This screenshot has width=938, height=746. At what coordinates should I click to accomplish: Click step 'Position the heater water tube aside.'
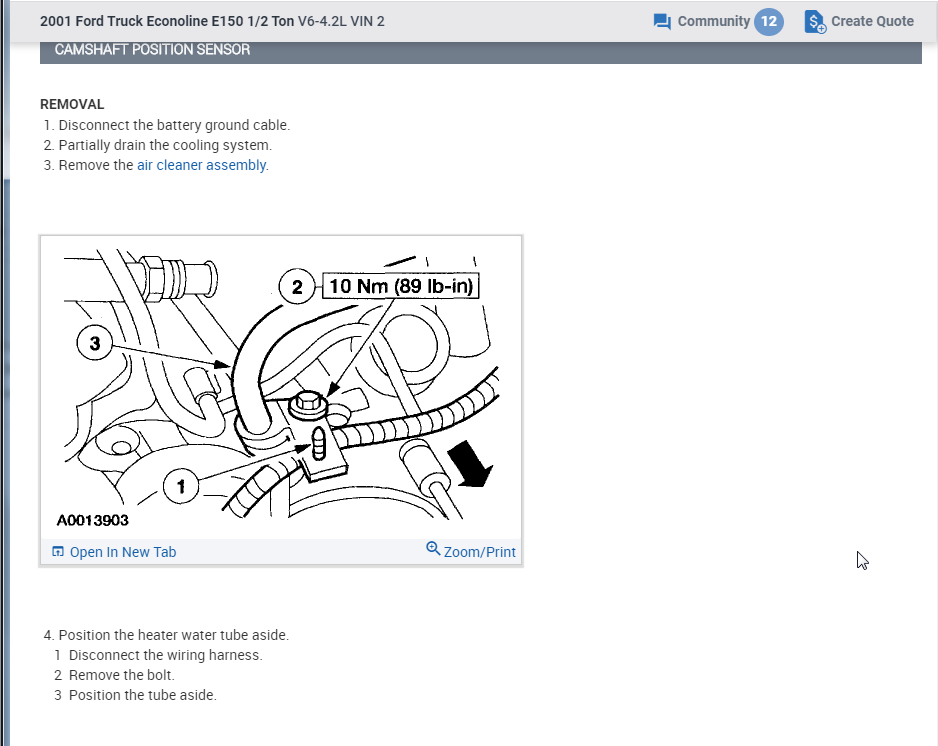point(173,635)
